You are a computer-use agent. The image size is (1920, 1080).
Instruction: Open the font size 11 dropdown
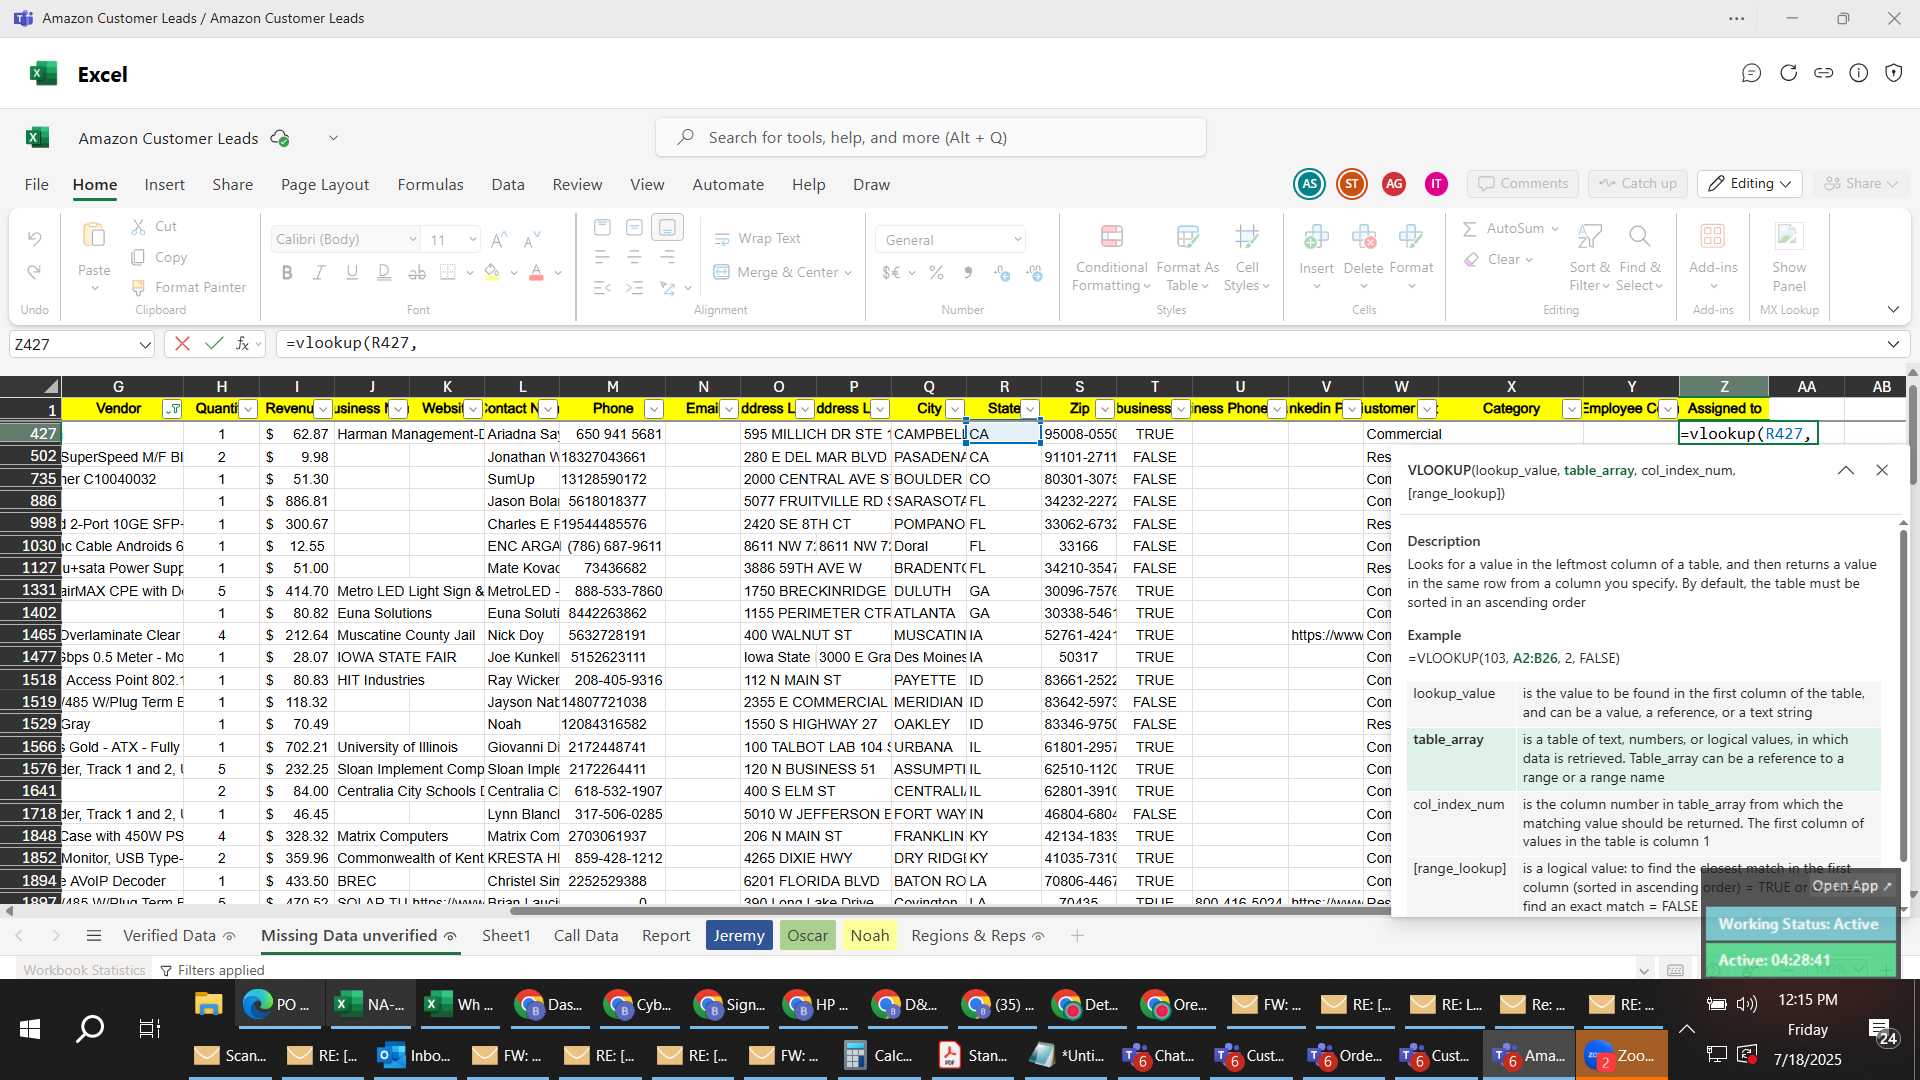[x=472, y=240]
